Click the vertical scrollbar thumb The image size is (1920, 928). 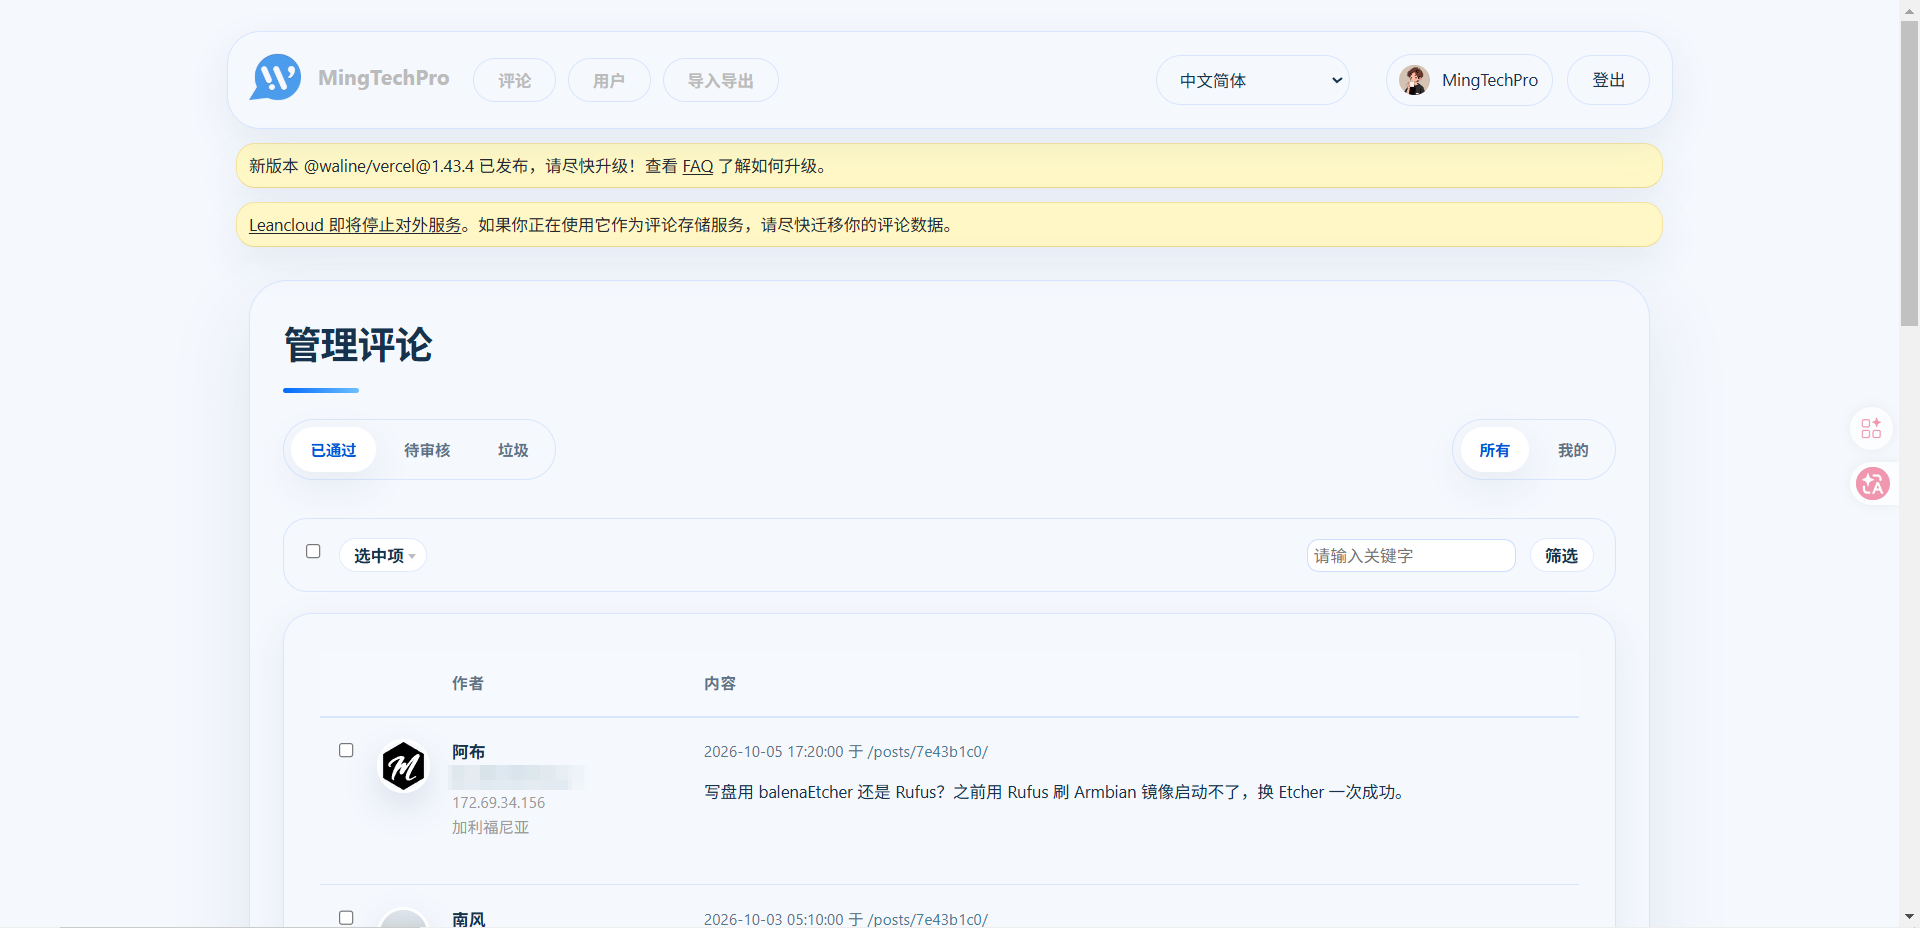[x=1910, y=172]
